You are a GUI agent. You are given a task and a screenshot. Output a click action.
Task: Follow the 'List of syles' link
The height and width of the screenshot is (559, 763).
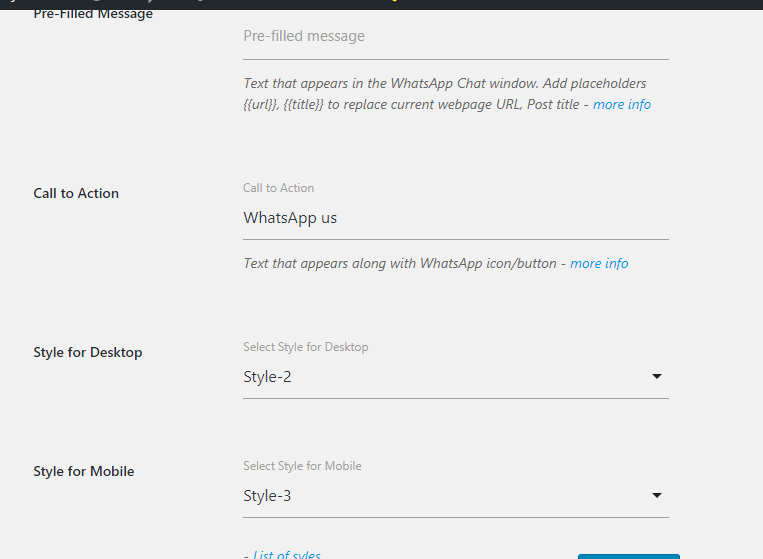[287, 555]
